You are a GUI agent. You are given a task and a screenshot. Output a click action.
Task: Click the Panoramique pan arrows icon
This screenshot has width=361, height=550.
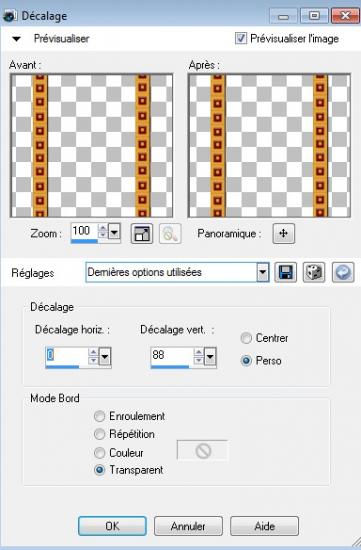[283, 233]
